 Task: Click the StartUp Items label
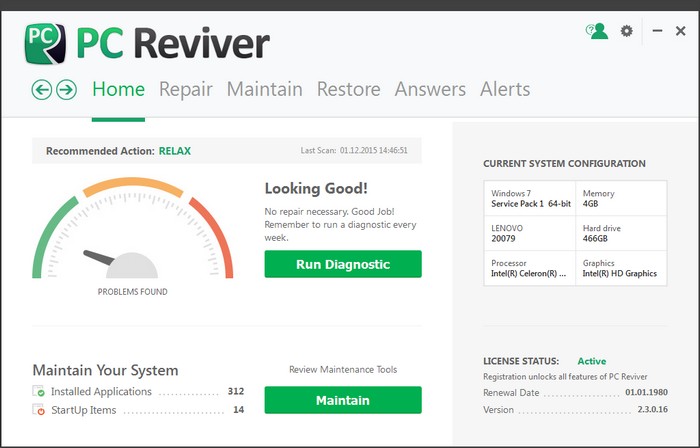point(83,410)
